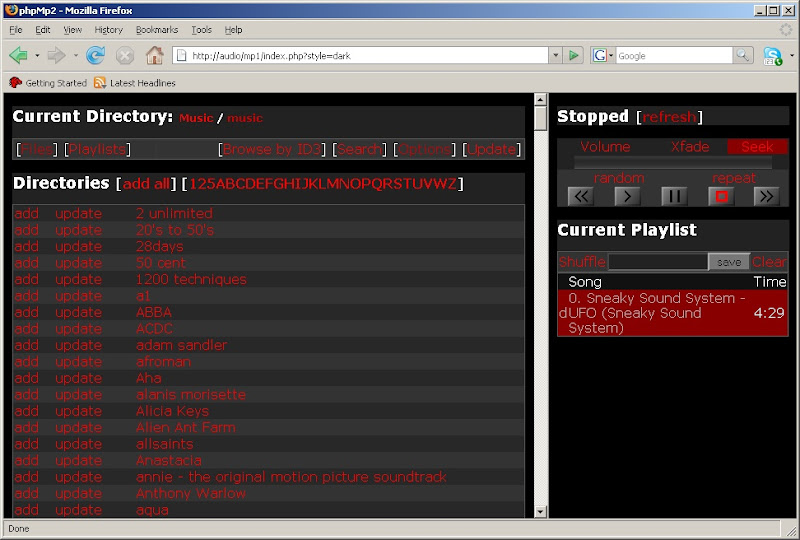Open the History menu
The height and width of the screenshot is (540, 800).
tap(109, 30)
